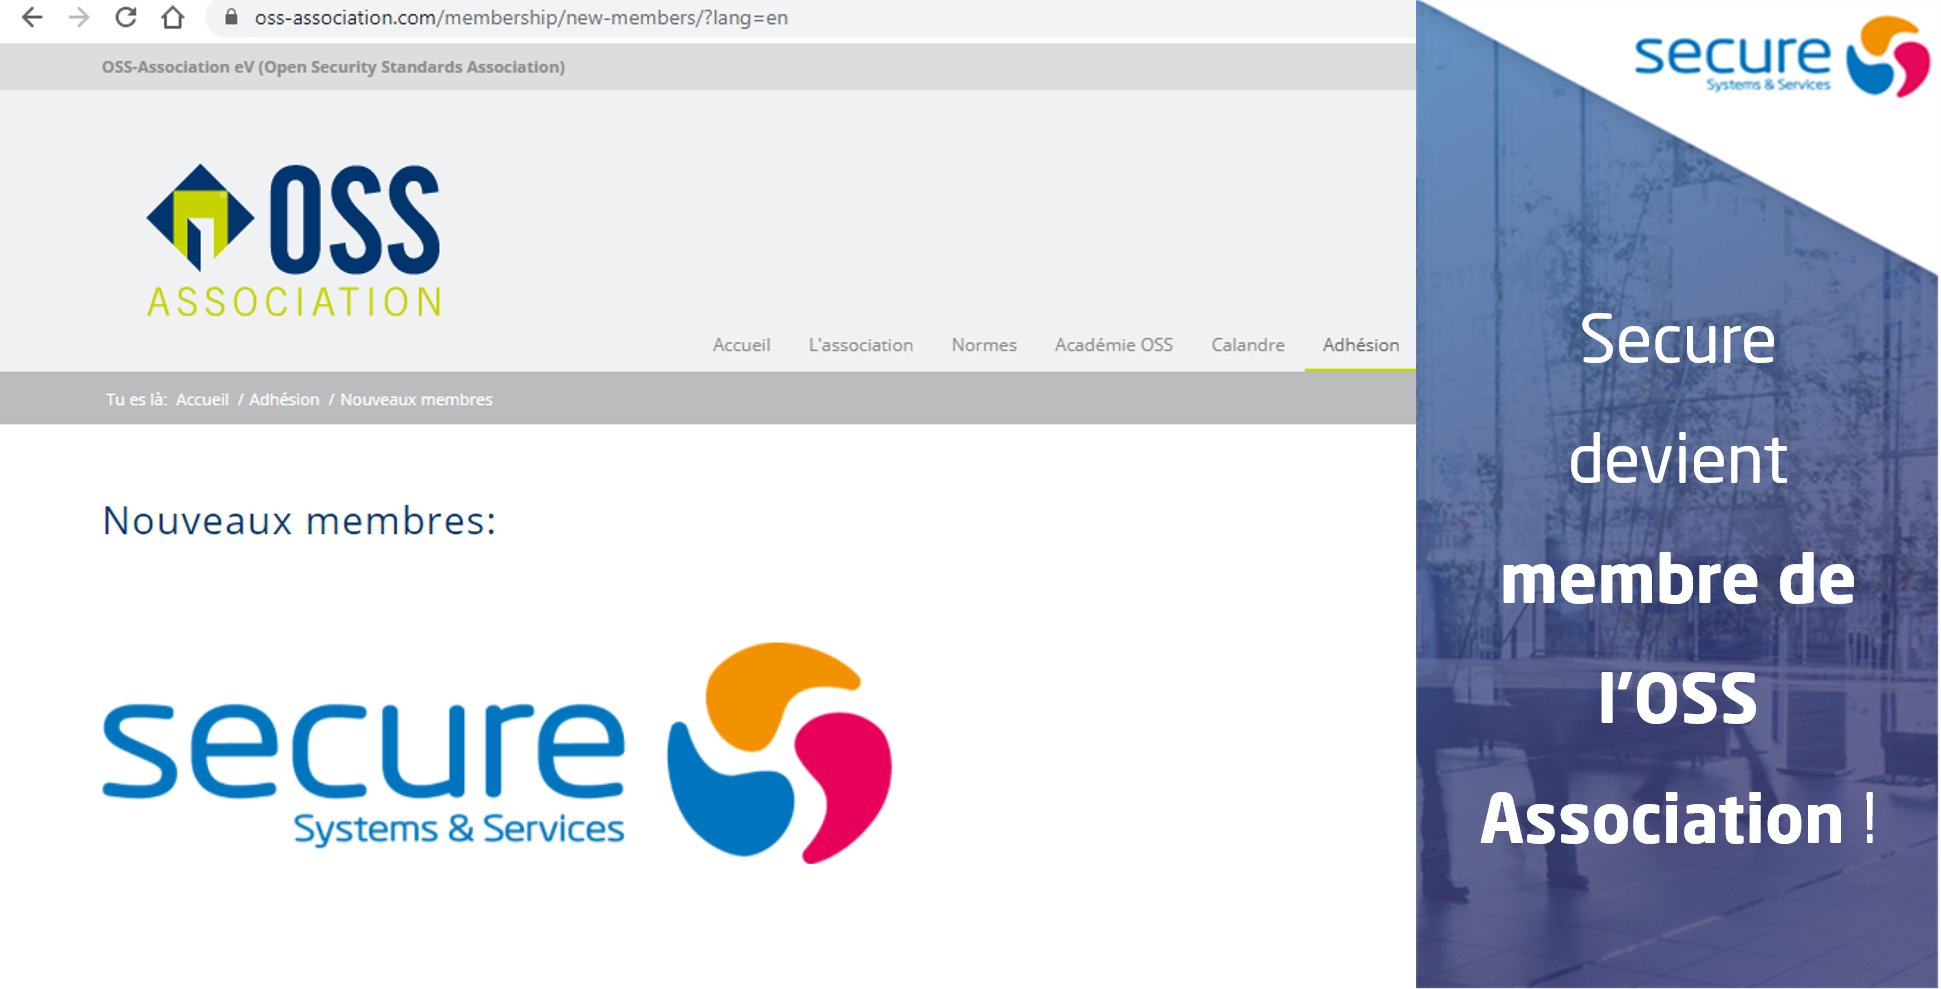Click the OSS Association logo
Viewport: 1941px width, 989px height.
tap(294, 240)
